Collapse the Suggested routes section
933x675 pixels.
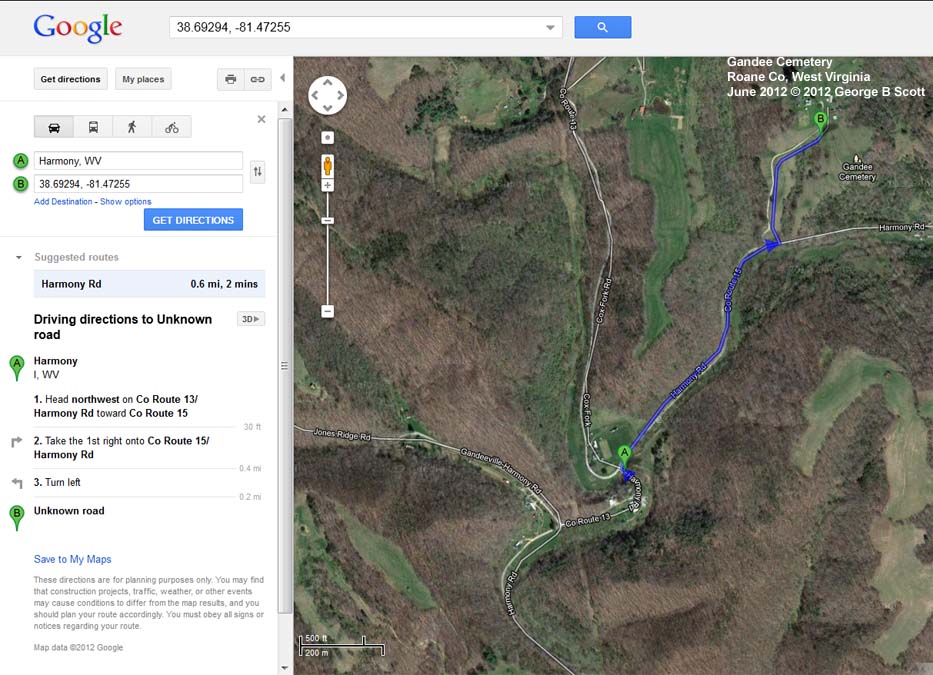[18, 258]
